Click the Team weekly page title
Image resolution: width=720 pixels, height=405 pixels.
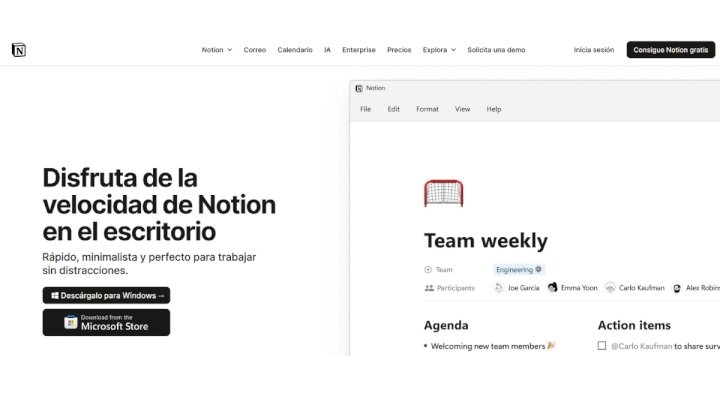click(x=486, y=240)
